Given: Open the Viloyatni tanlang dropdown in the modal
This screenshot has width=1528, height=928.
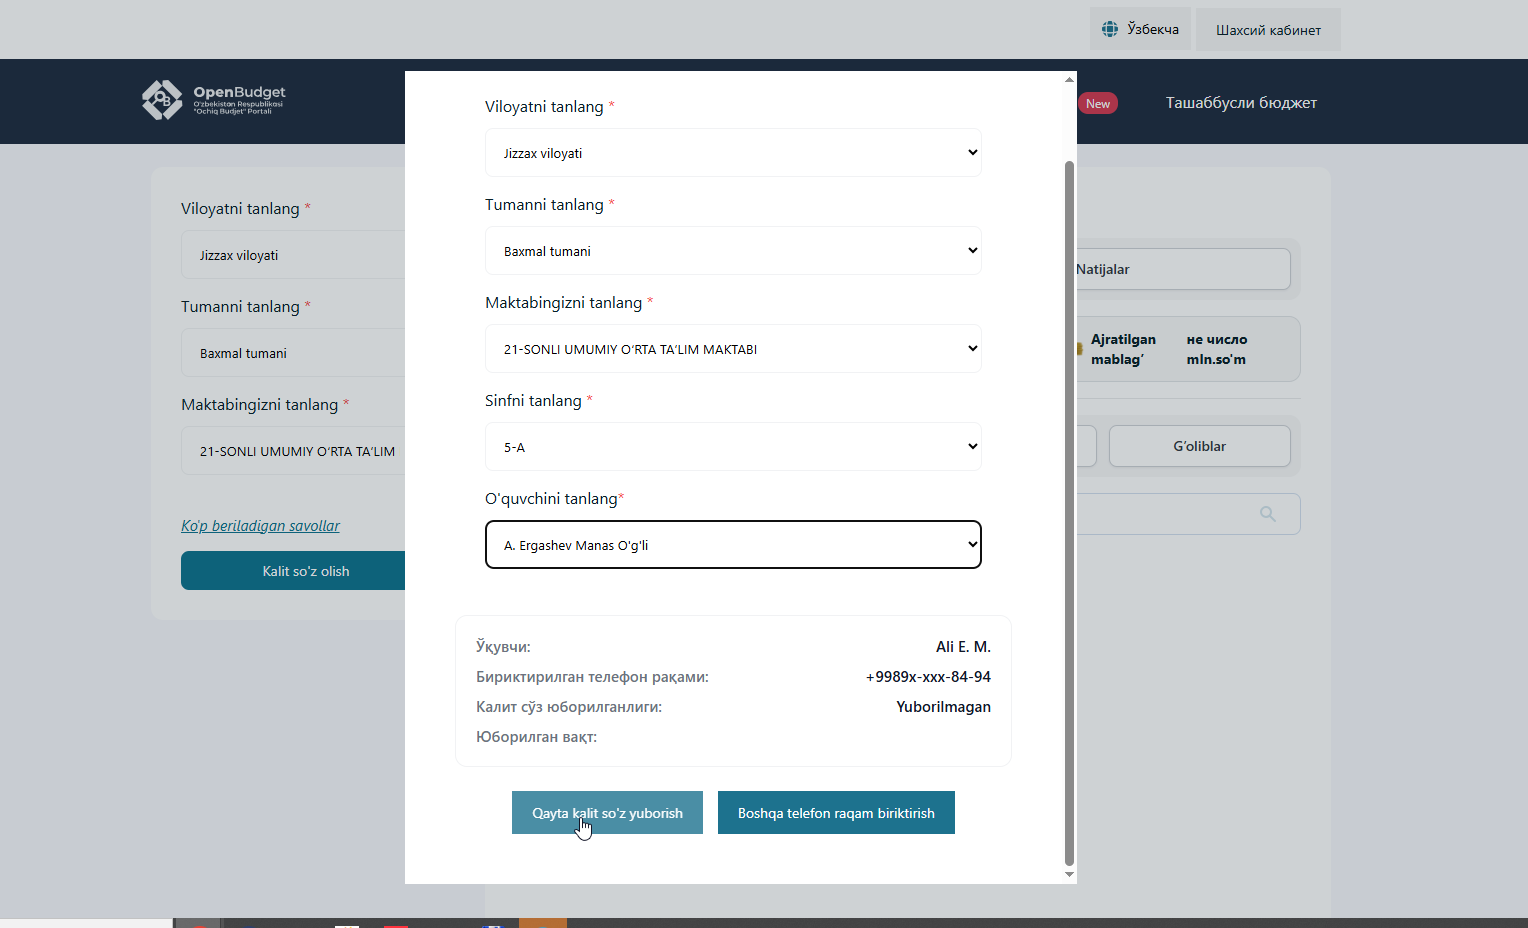Looking at the screenshot, I should pyautogui.click(x=733, y=153).
